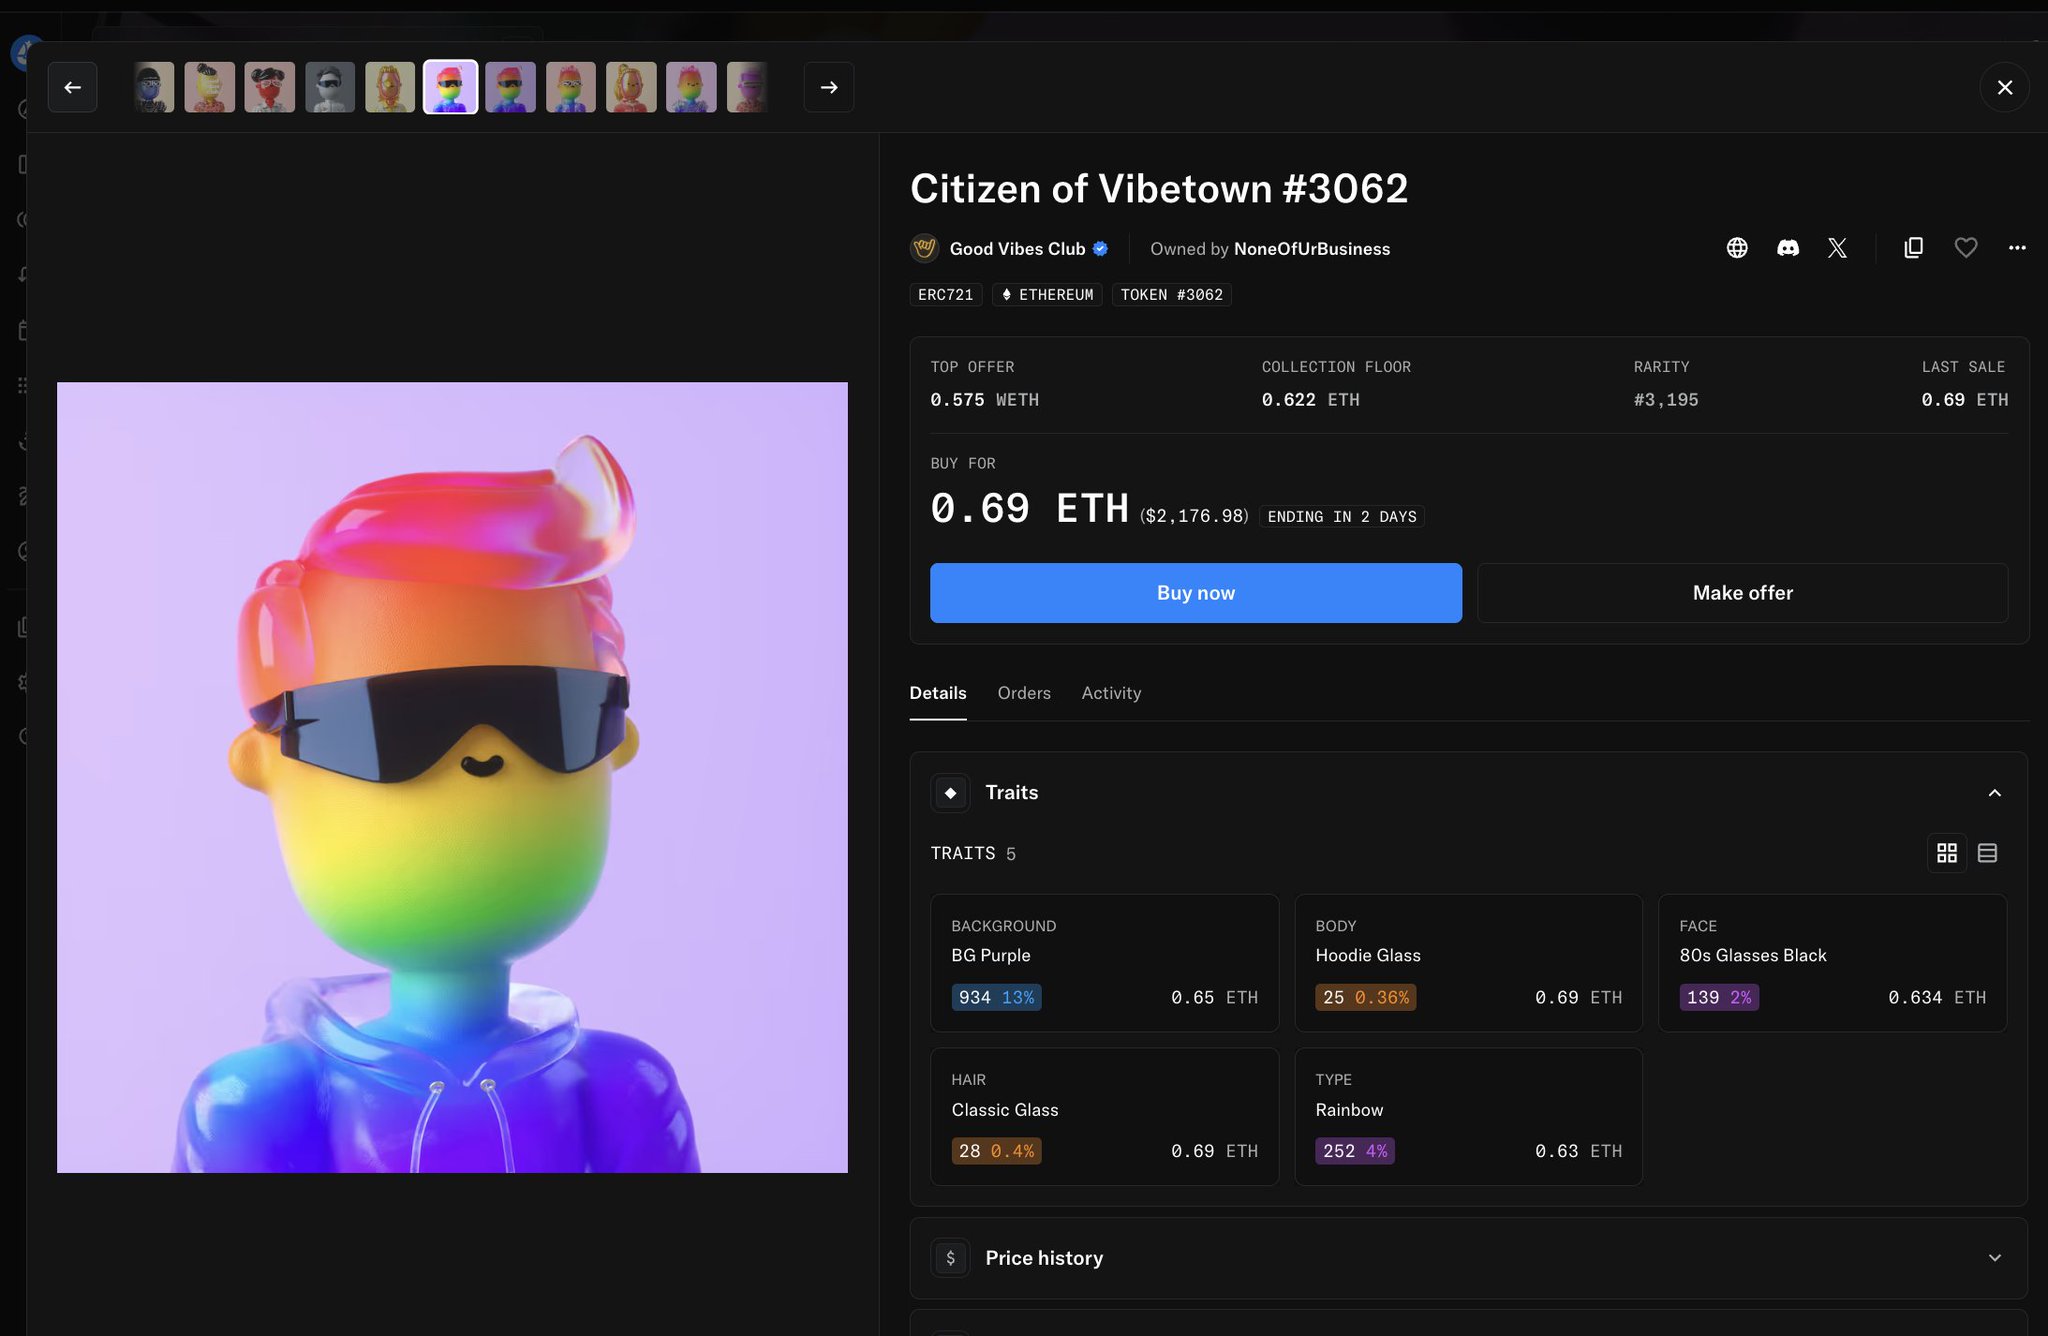Switch to the Activity tab
Screen dimensions: 2048x1336
tap(1110, 693)
